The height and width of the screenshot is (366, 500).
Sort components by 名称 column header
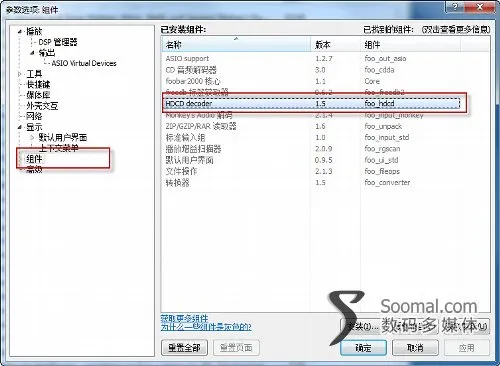pyautogui.click(x=236, y=45)
